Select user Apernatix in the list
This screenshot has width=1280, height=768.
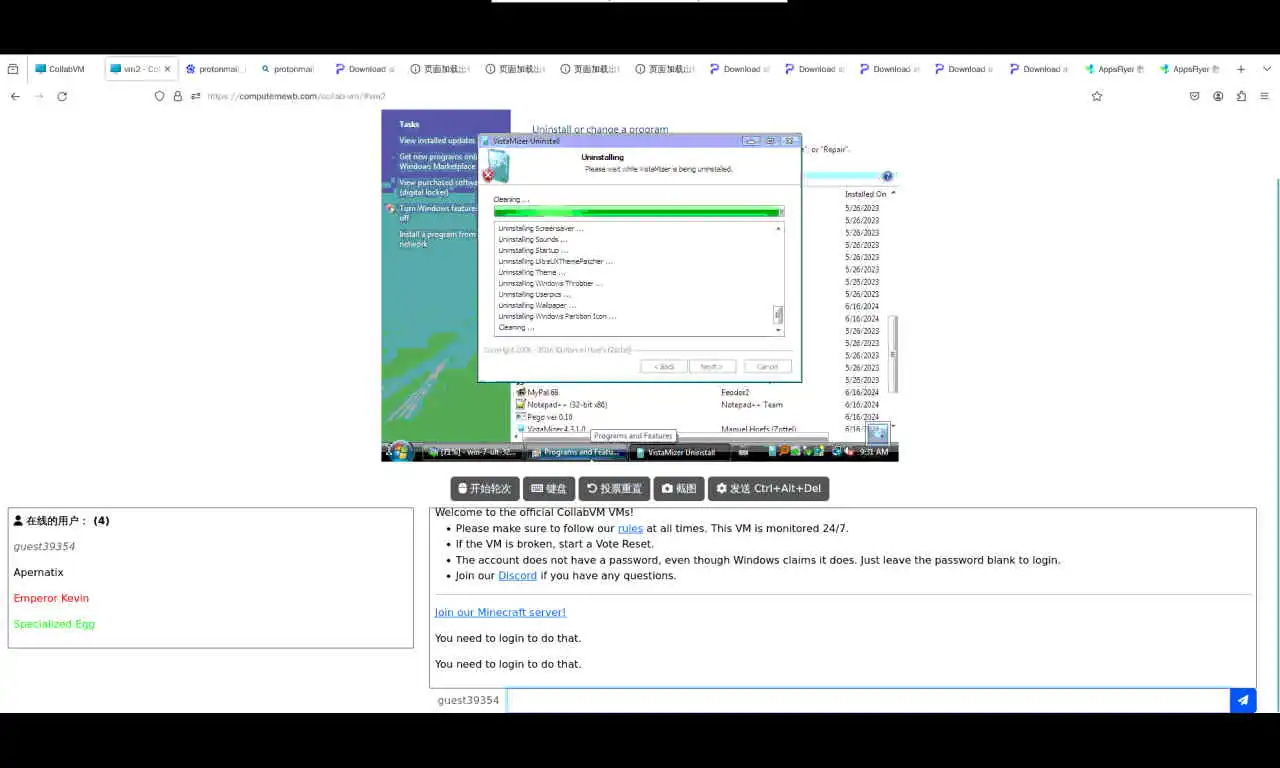pos(38,572)
